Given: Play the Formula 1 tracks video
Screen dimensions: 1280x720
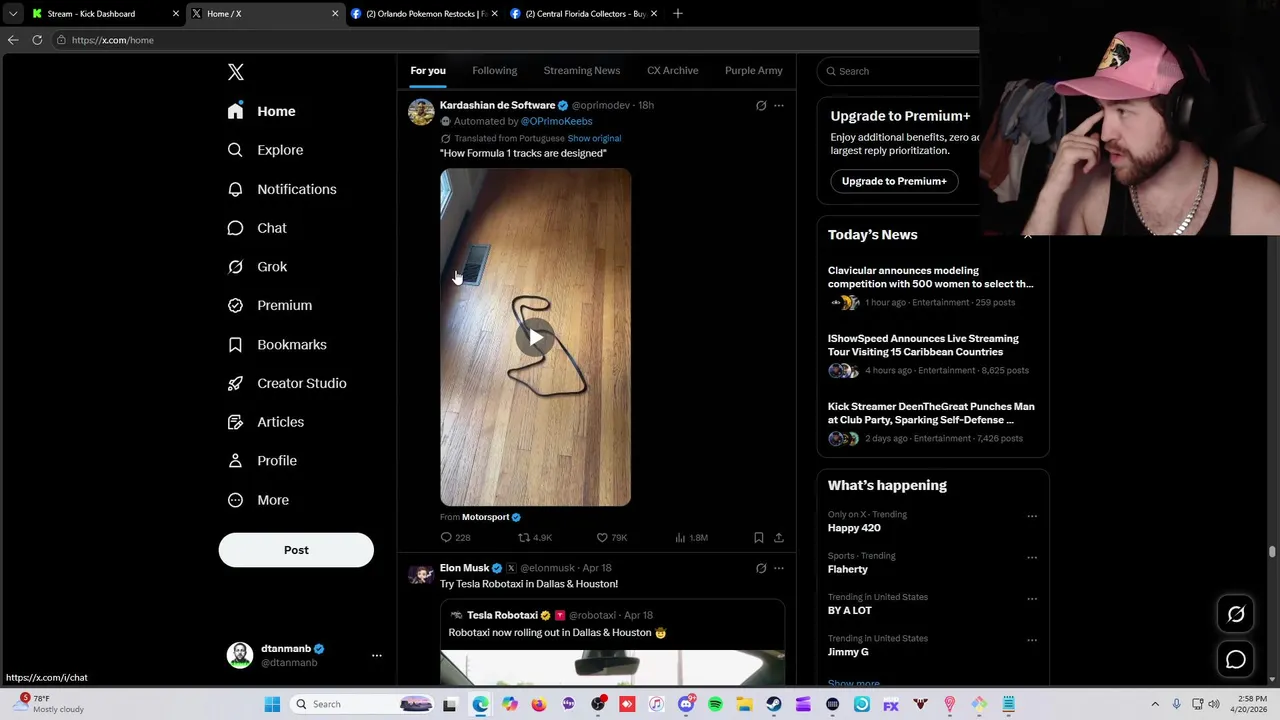Looking at the screenshot, I should coord(536,338).
